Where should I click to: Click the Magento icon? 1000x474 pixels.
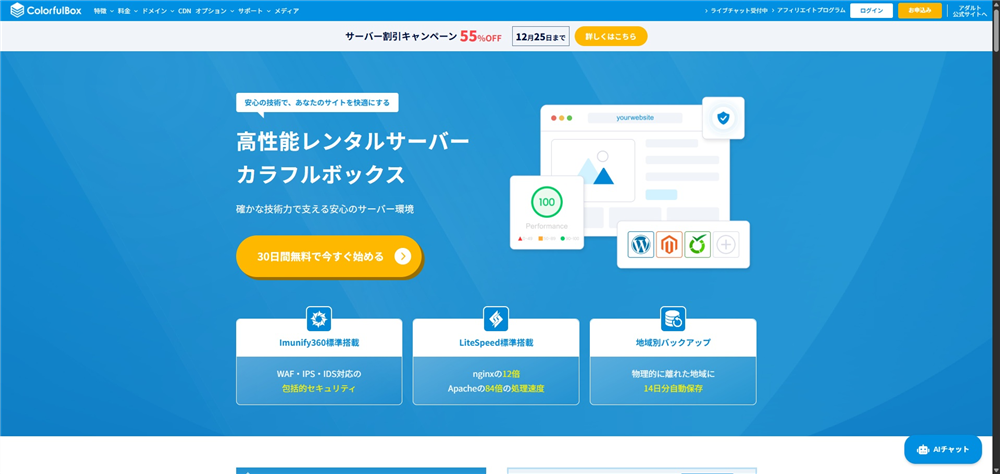669,244
